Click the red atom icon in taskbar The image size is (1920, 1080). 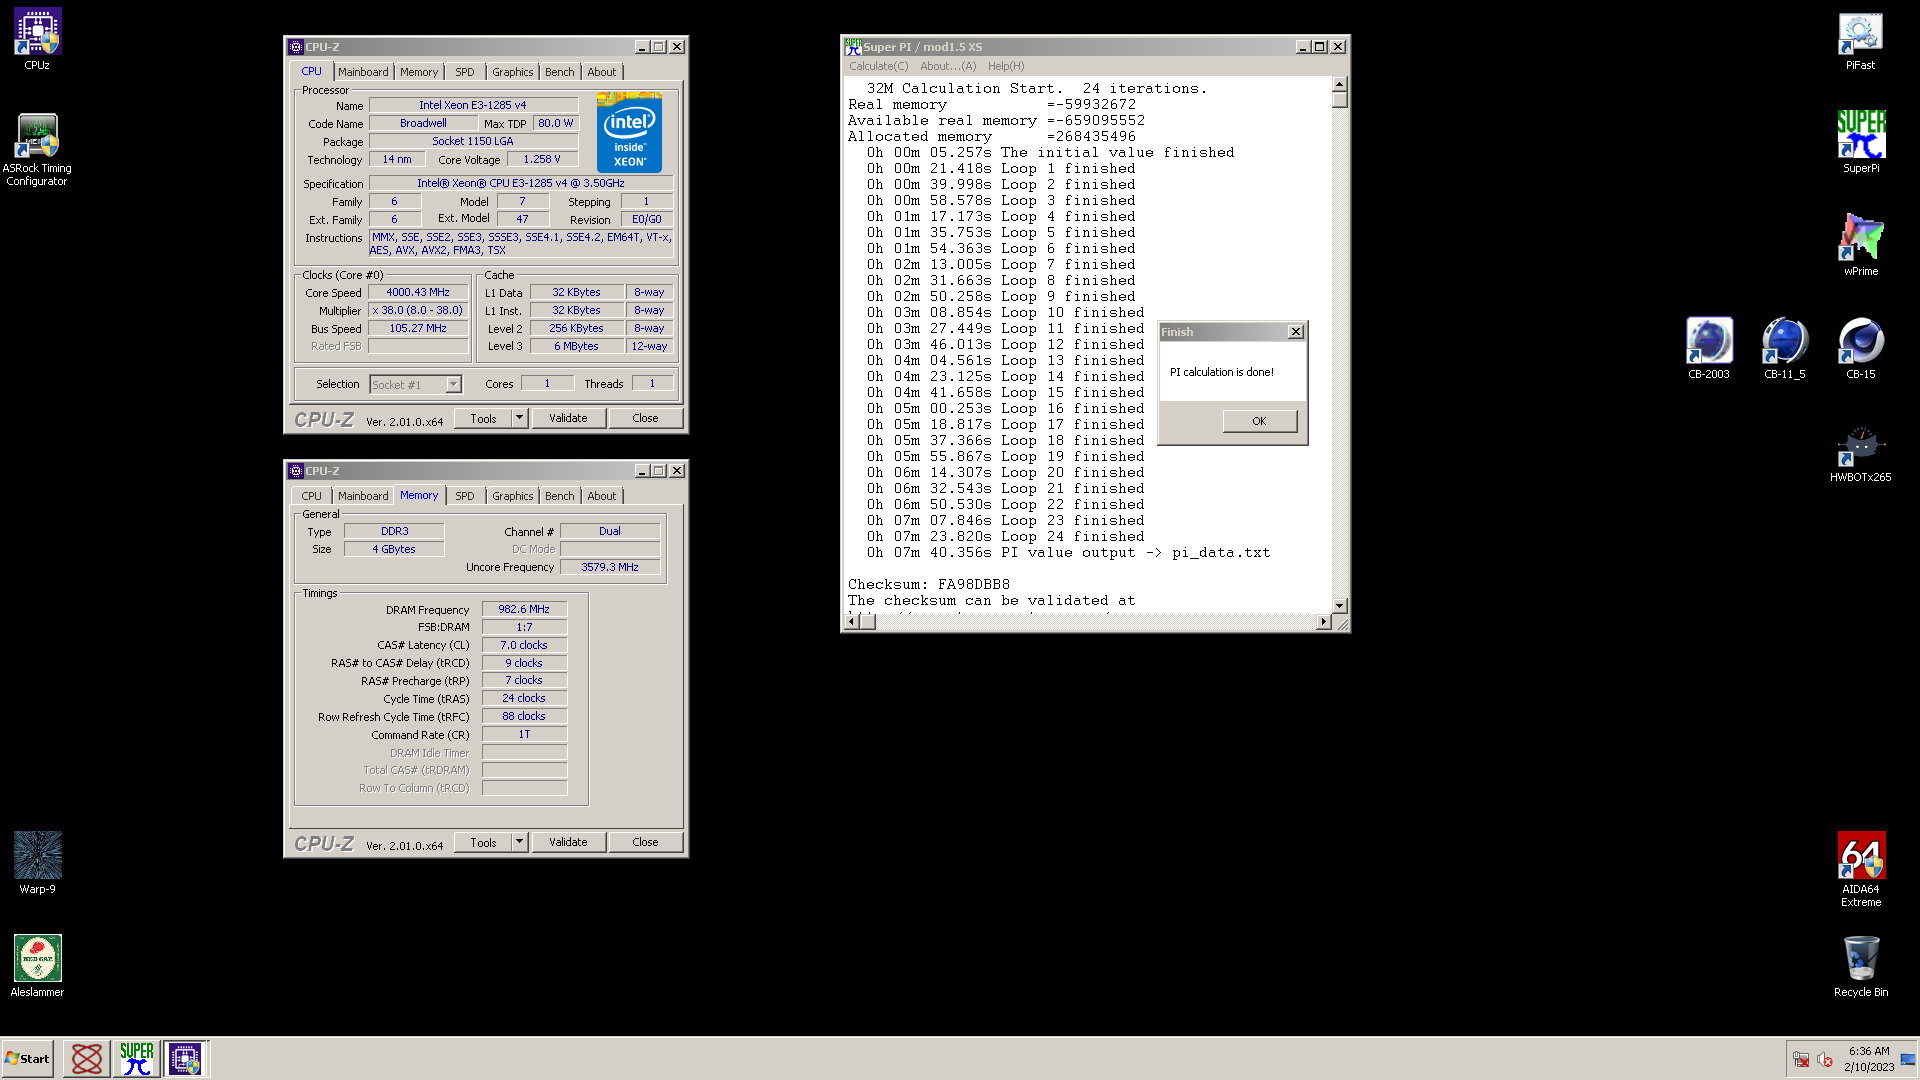pyautogui.click(x=87, y=1058)
